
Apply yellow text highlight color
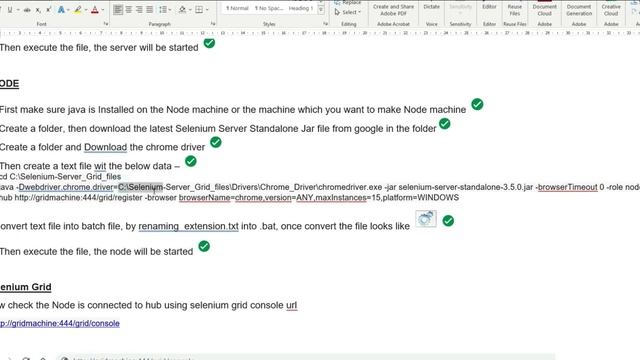[x=77, y=10]
